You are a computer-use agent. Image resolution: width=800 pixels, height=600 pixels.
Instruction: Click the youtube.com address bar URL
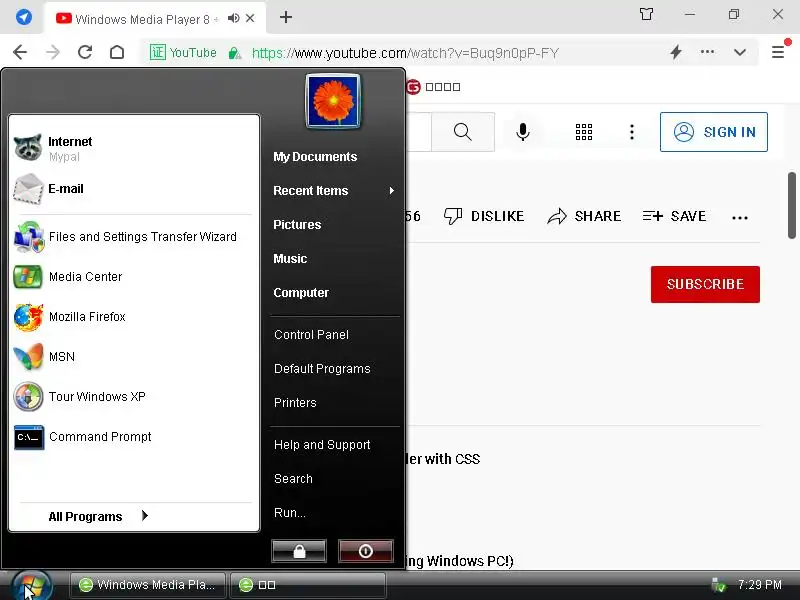pos(405,53)
